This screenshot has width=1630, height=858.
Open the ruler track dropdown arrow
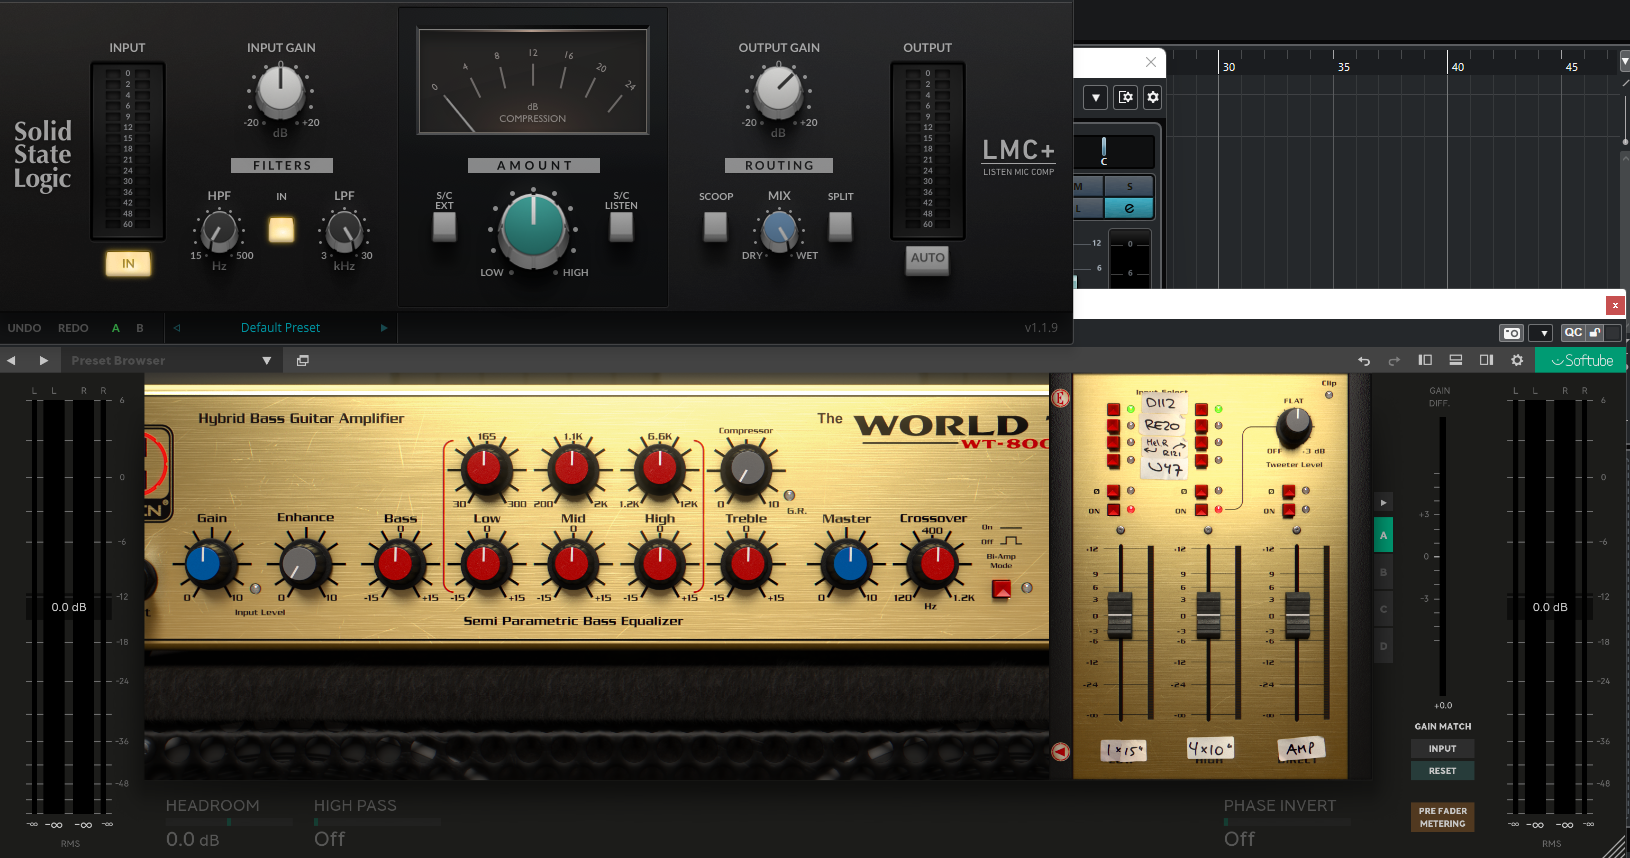[x=1624, y=61]
